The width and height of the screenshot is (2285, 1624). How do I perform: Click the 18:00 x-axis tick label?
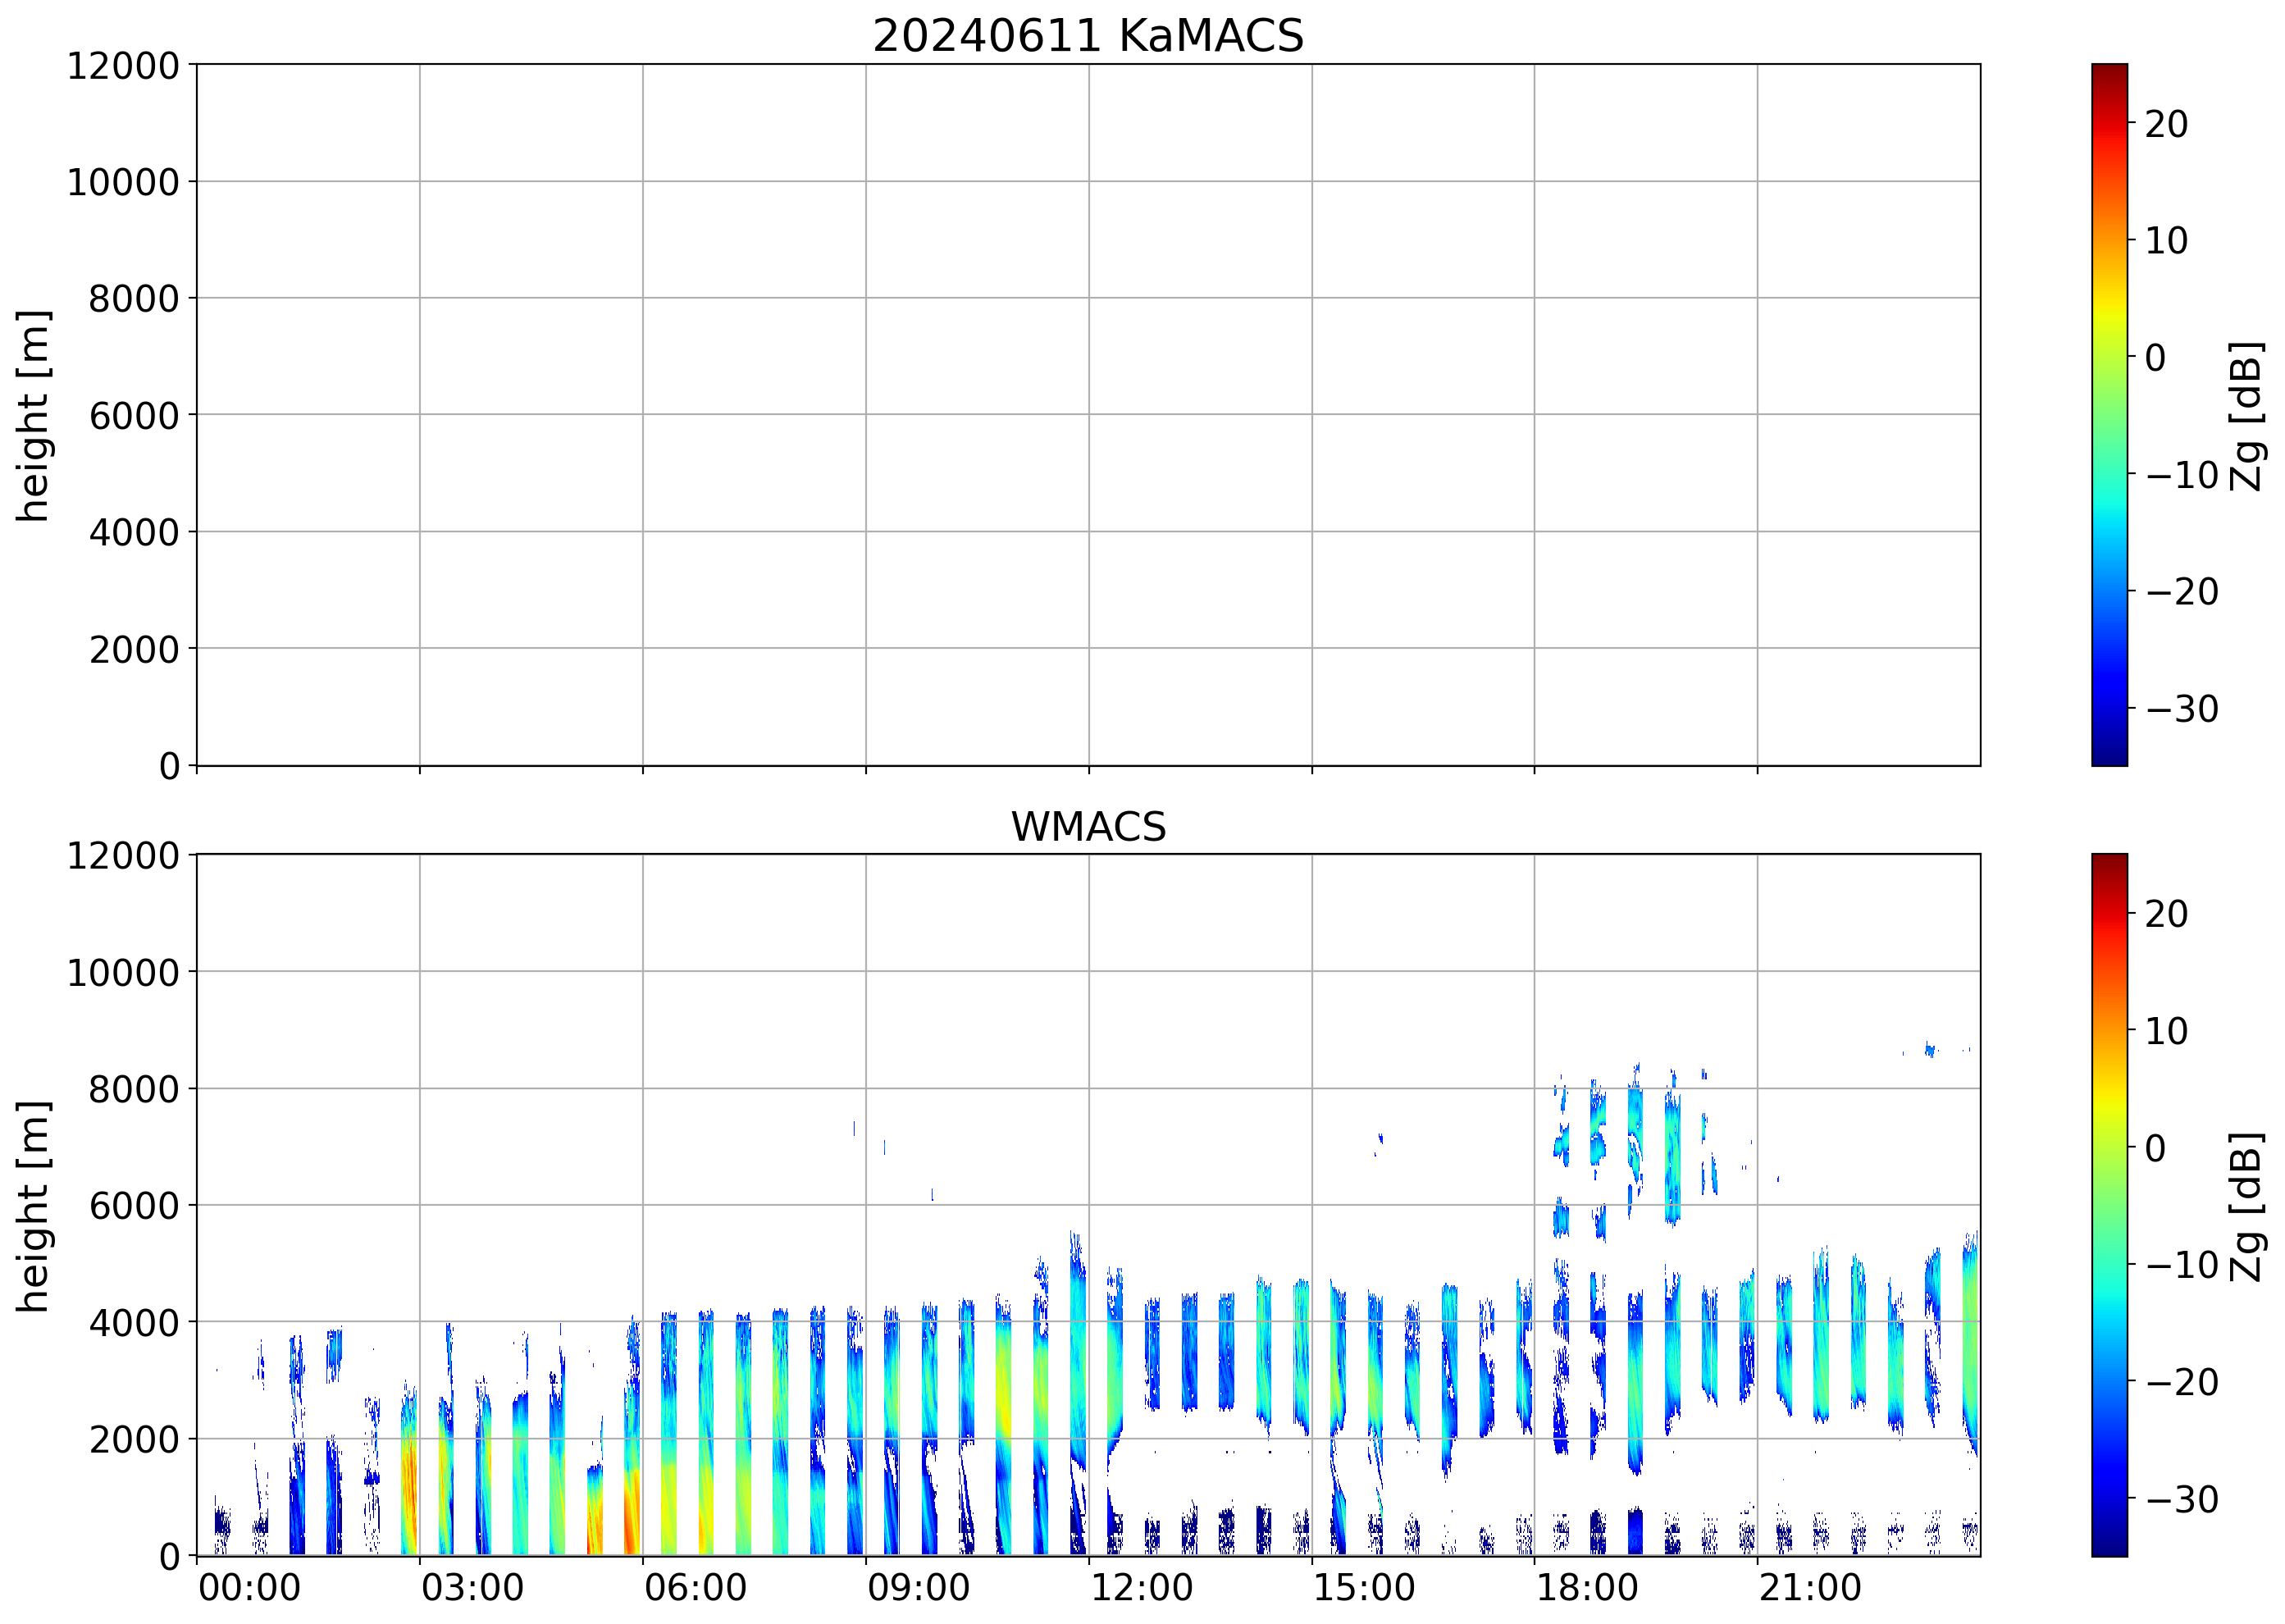tap(1586, 1588)
